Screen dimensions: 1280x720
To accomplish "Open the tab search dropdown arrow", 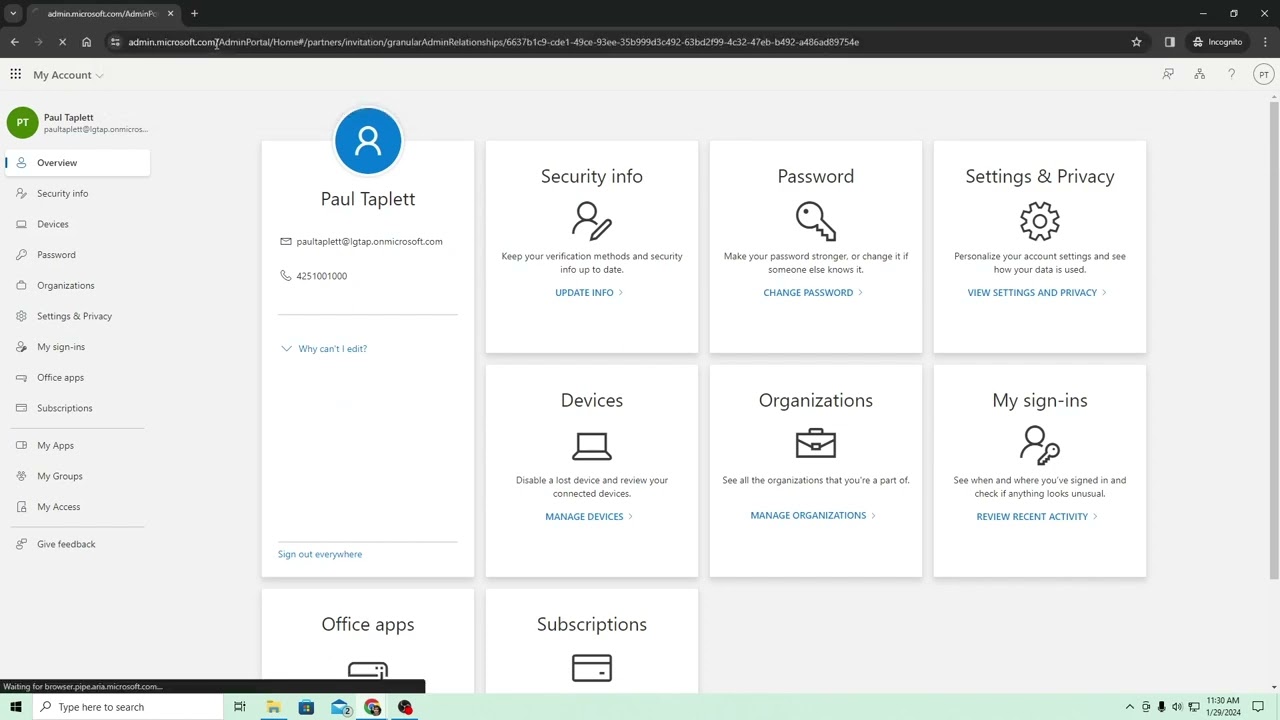I will (x=13, y=14).
